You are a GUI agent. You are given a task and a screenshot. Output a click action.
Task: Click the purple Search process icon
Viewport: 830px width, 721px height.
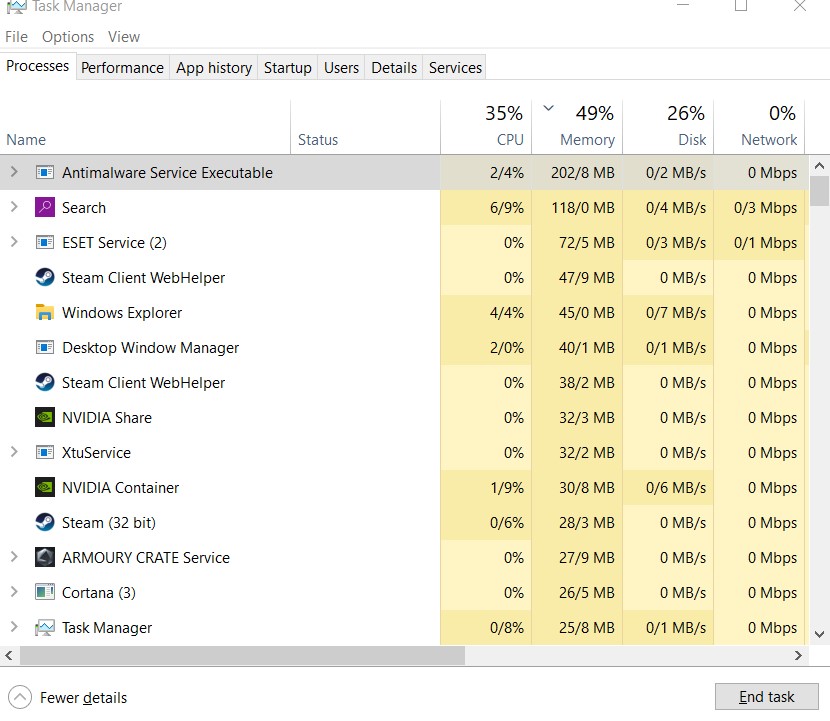tap(44, 208)
